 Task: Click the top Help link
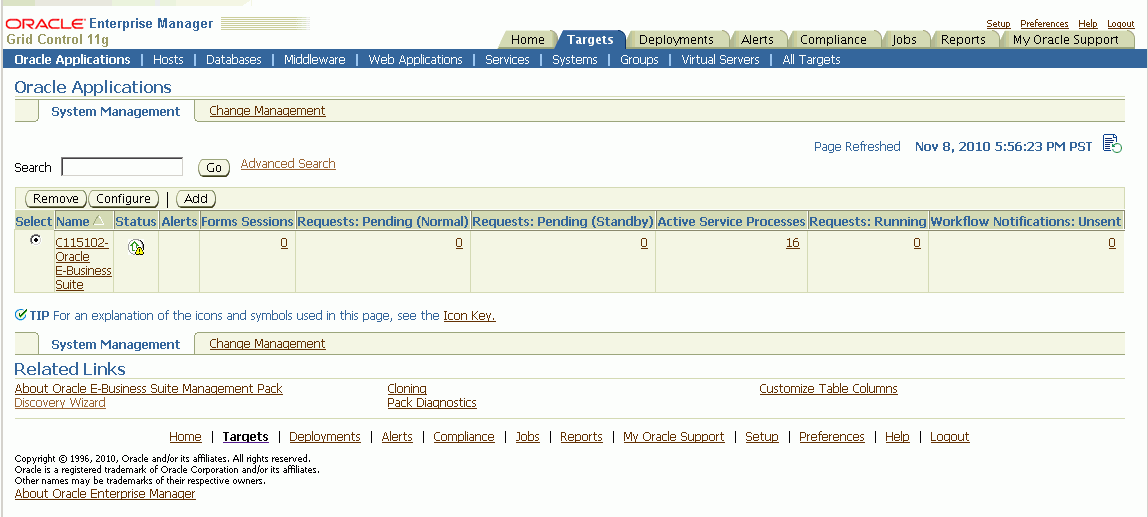[1088, 24]
